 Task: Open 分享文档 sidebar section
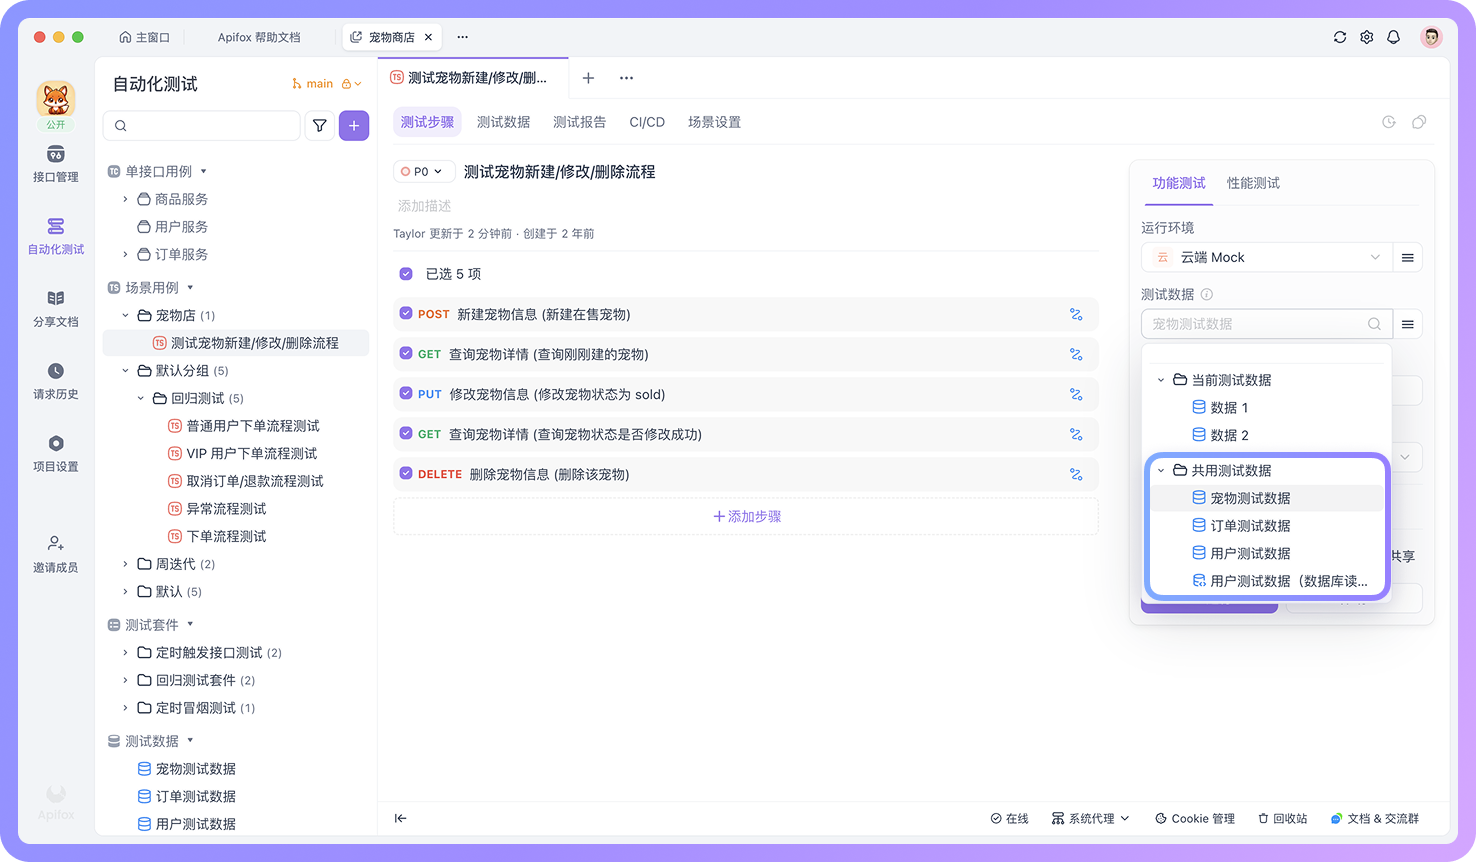click(56, 309)
